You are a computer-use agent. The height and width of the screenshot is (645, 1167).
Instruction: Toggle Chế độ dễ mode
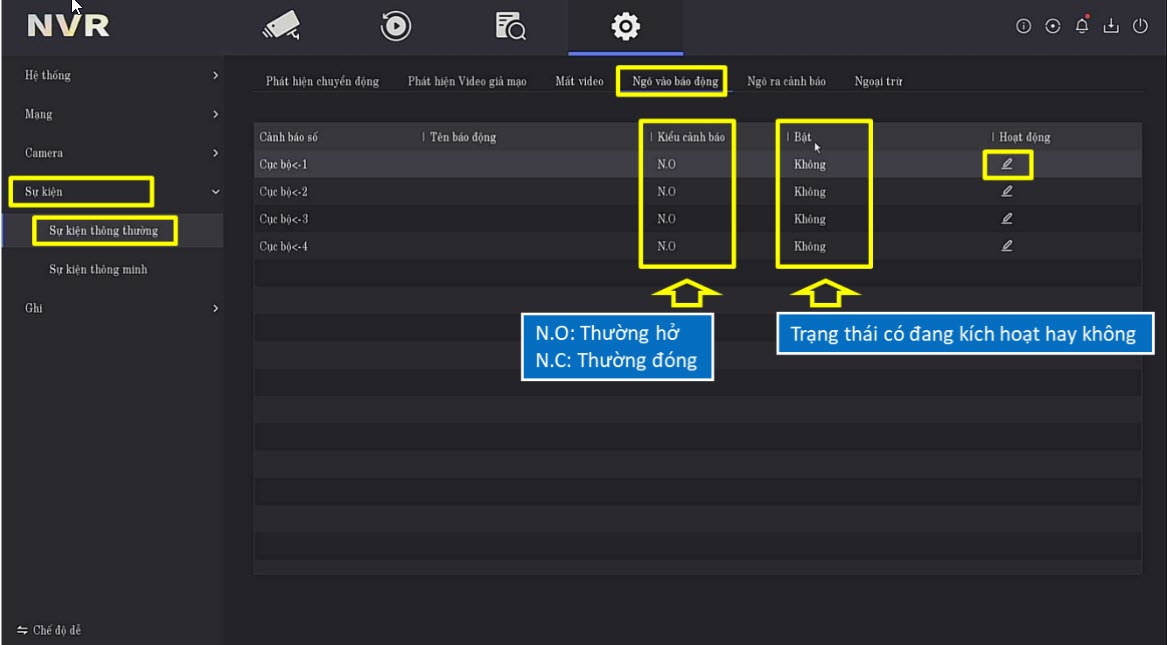click(50, 631)
